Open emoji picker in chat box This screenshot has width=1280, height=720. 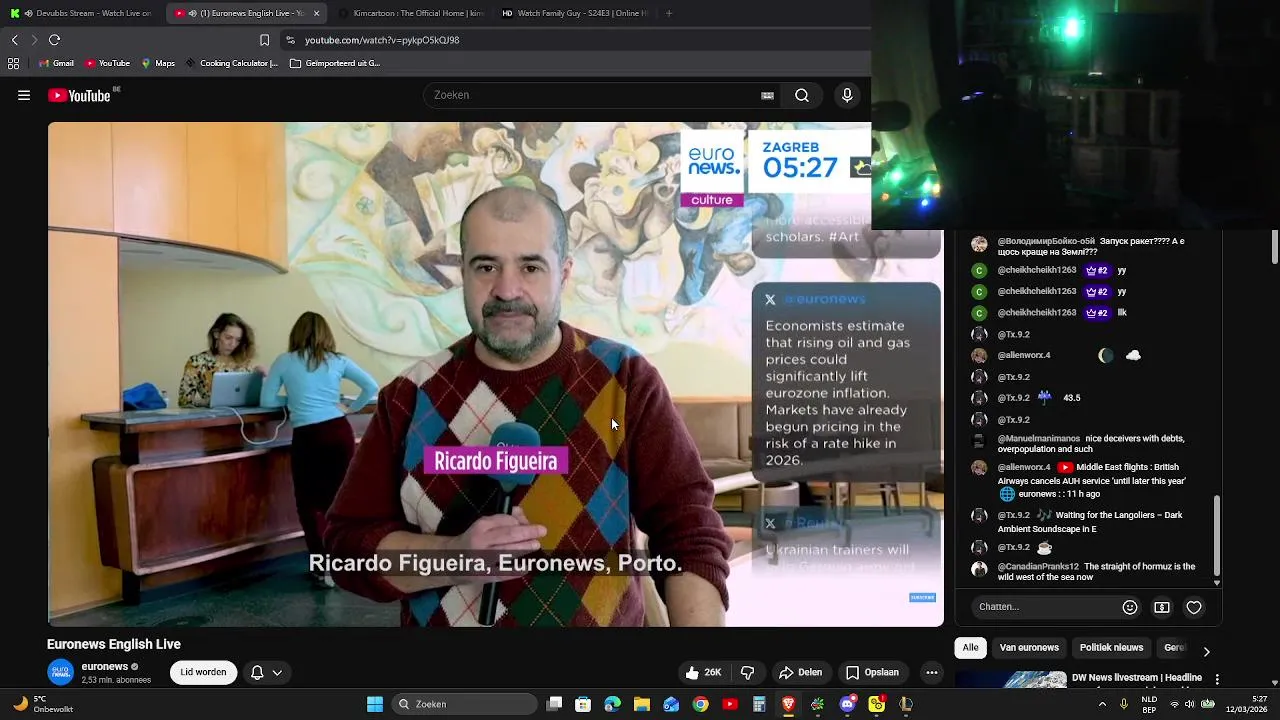[x=1130, y=607]
